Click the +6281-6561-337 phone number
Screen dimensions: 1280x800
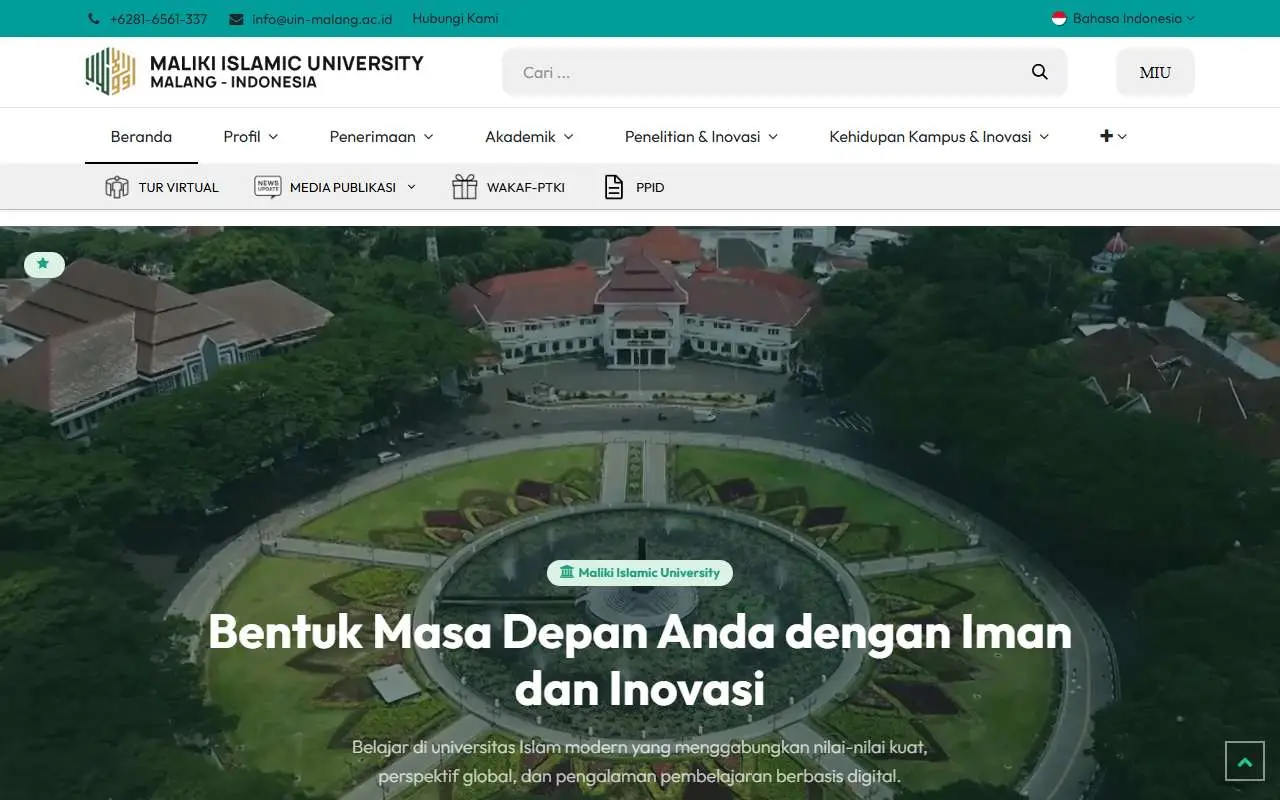point(159,19)
